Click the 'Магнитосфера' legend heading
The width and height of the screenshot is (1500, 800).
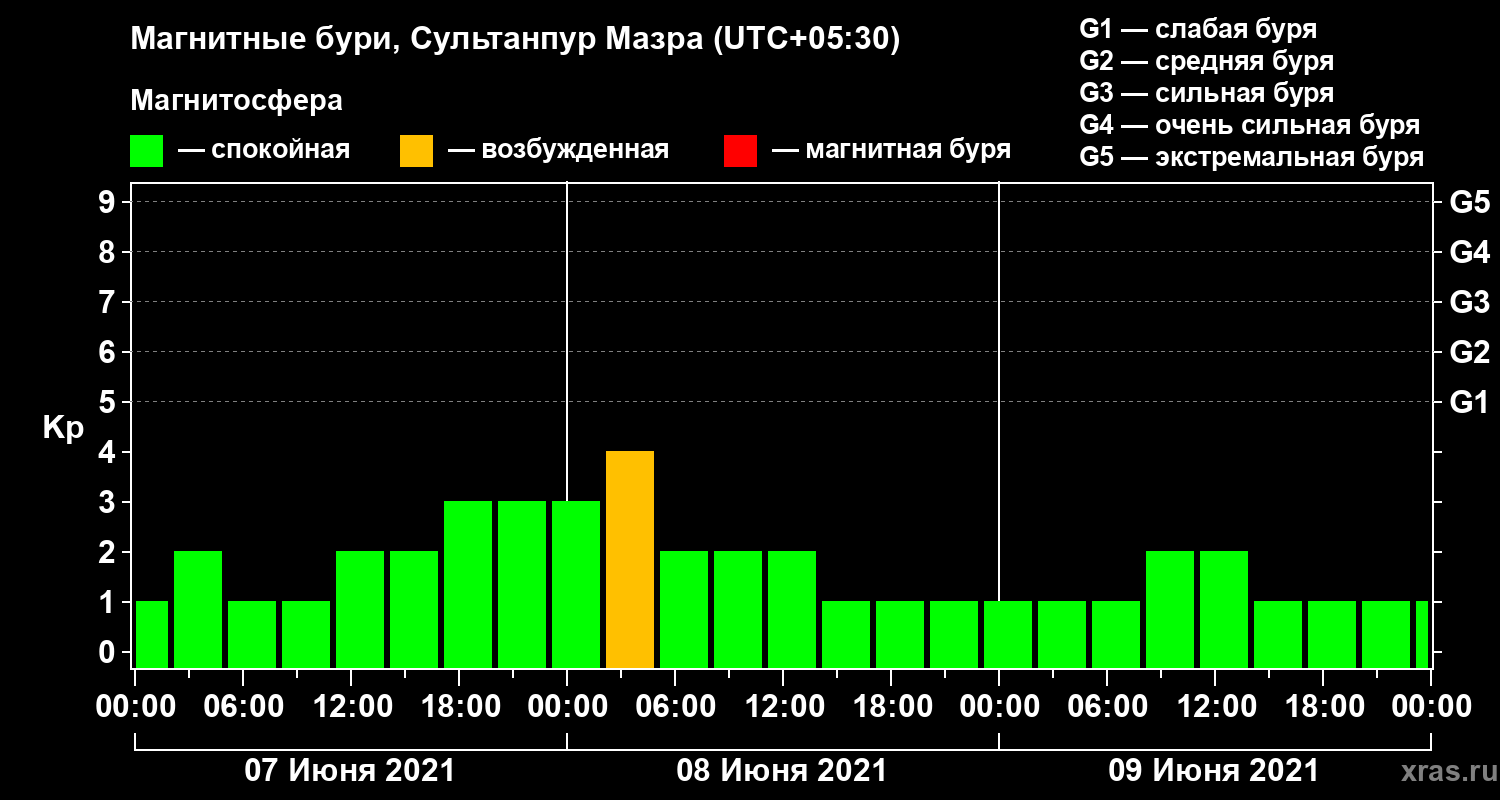coord(236,101)
